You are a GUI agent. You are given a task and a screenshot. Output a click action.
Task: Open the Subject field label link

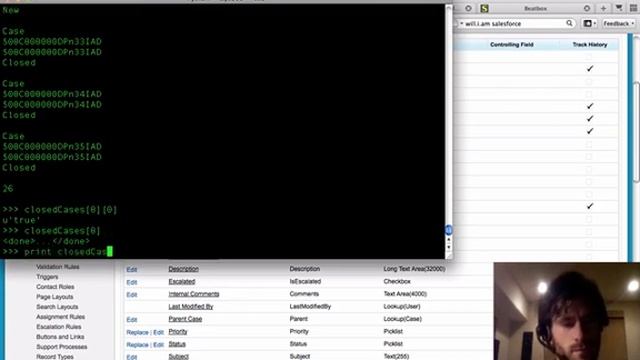coord(178,356)
